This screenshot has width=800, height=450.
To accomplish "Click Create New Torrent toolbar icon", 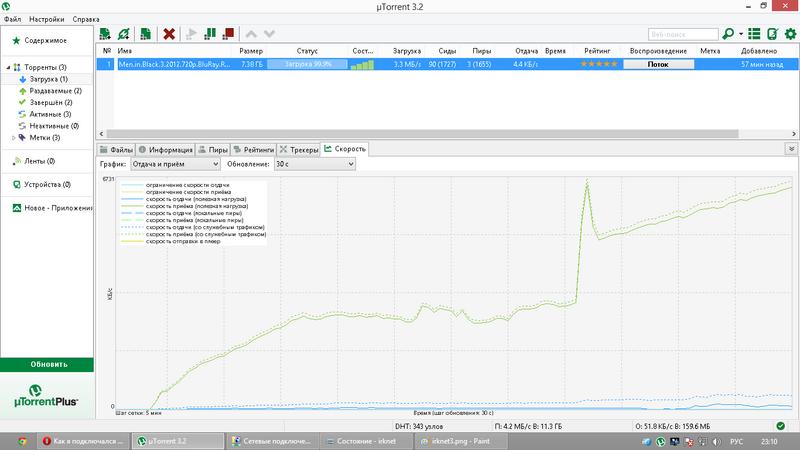I will 145,34.
